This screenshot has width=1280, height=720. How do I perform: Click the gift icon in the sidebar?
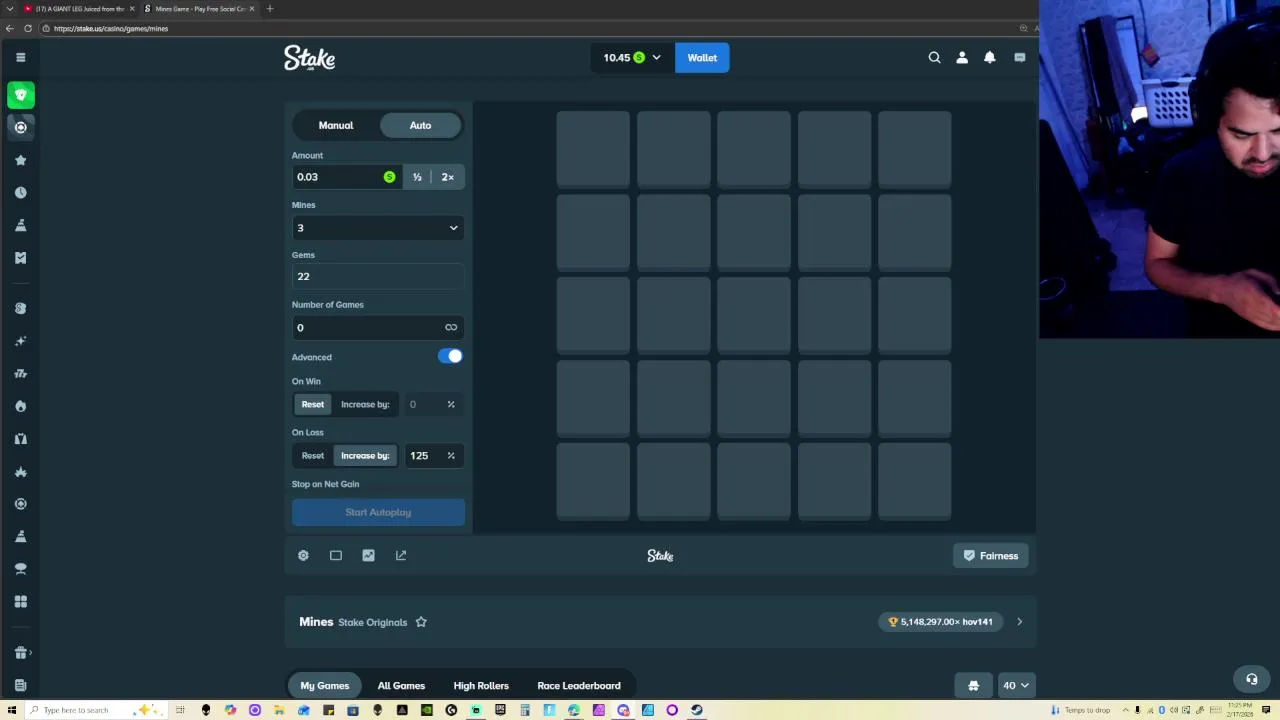pyautogui.click(x=20, y=653)
